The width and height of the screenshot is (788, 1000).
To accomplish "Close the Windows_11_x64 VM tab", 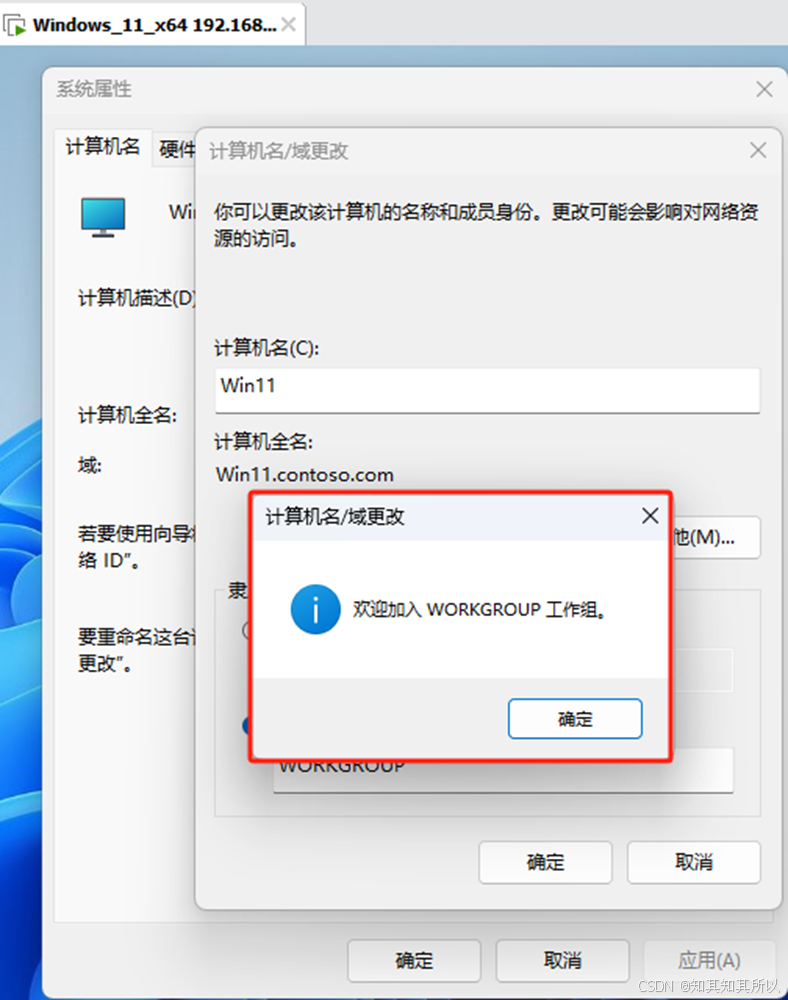I will [x=289, y=25].
